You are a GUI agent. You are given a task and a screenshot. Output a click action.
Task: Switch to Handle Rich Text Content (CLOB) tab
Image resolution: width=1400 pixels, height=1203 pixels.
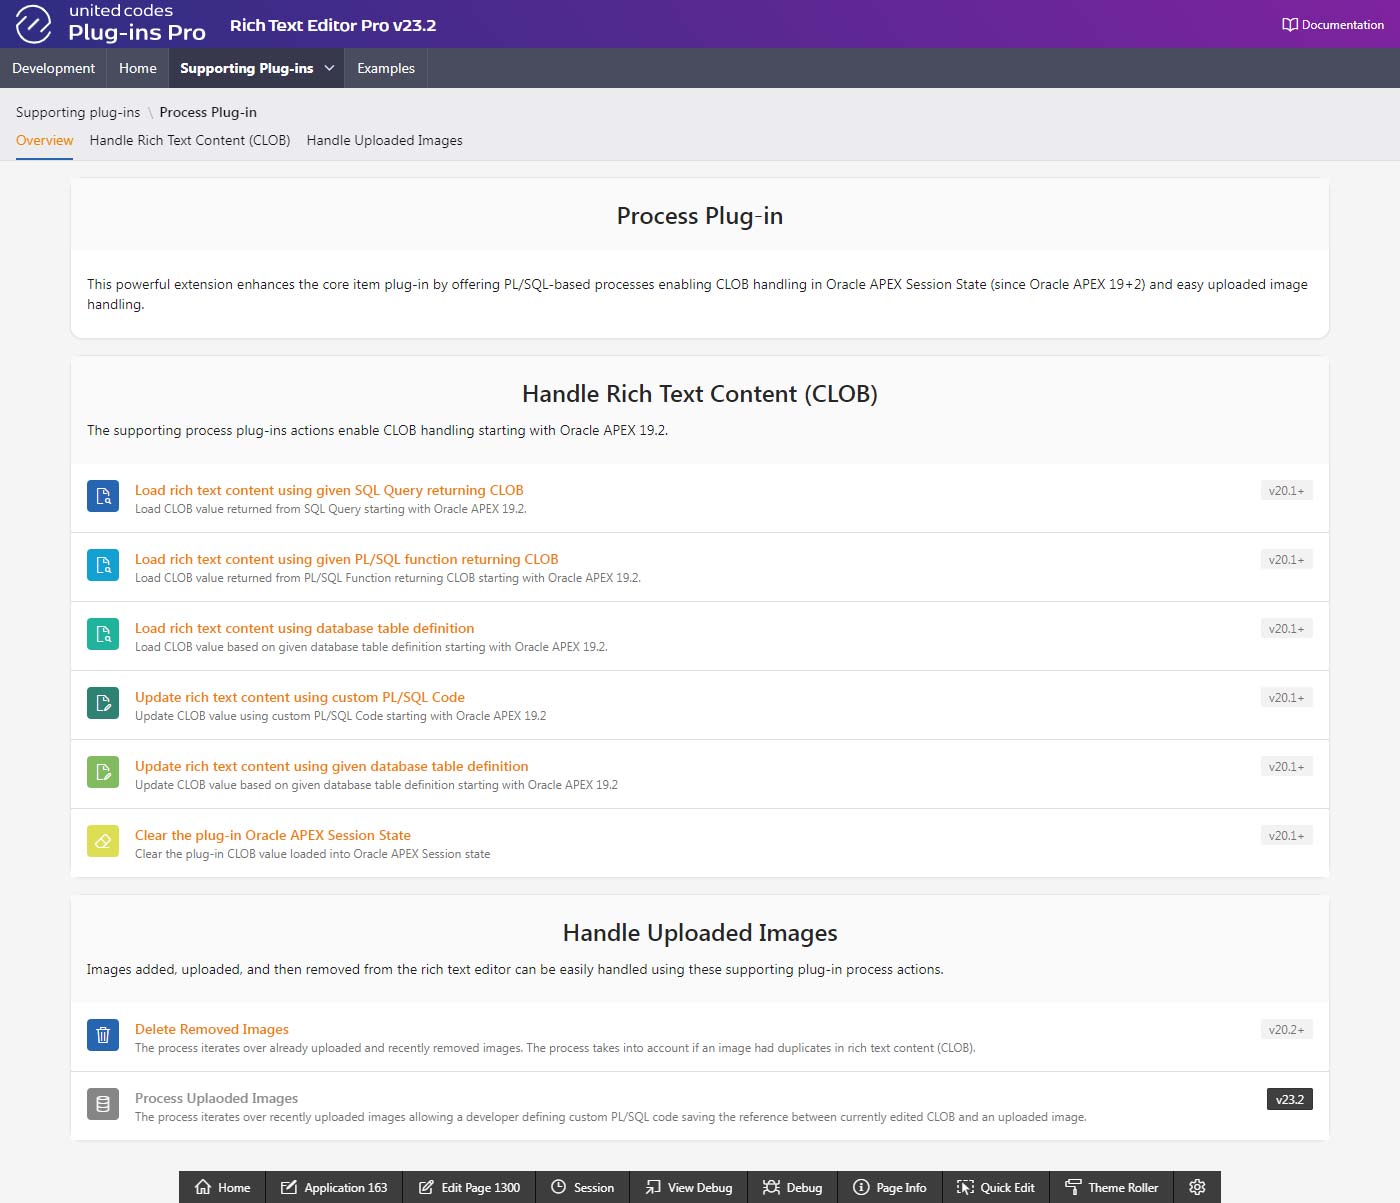[190, 140]
